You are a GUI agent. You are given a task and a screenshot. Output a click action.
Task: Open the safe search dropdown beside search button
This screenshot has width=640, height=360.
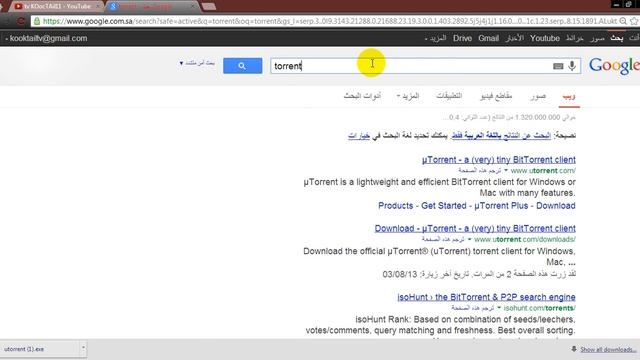[197, 63]
